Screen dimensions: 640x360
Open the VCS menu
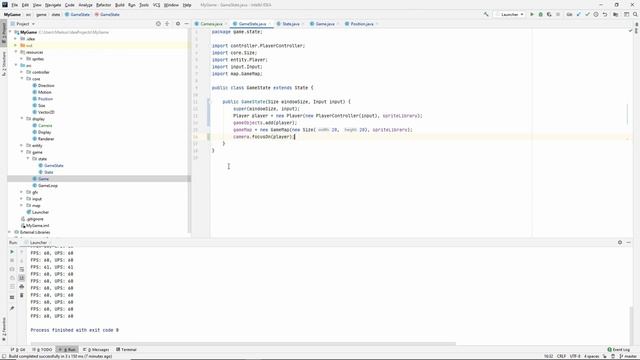tap(156, 5)
